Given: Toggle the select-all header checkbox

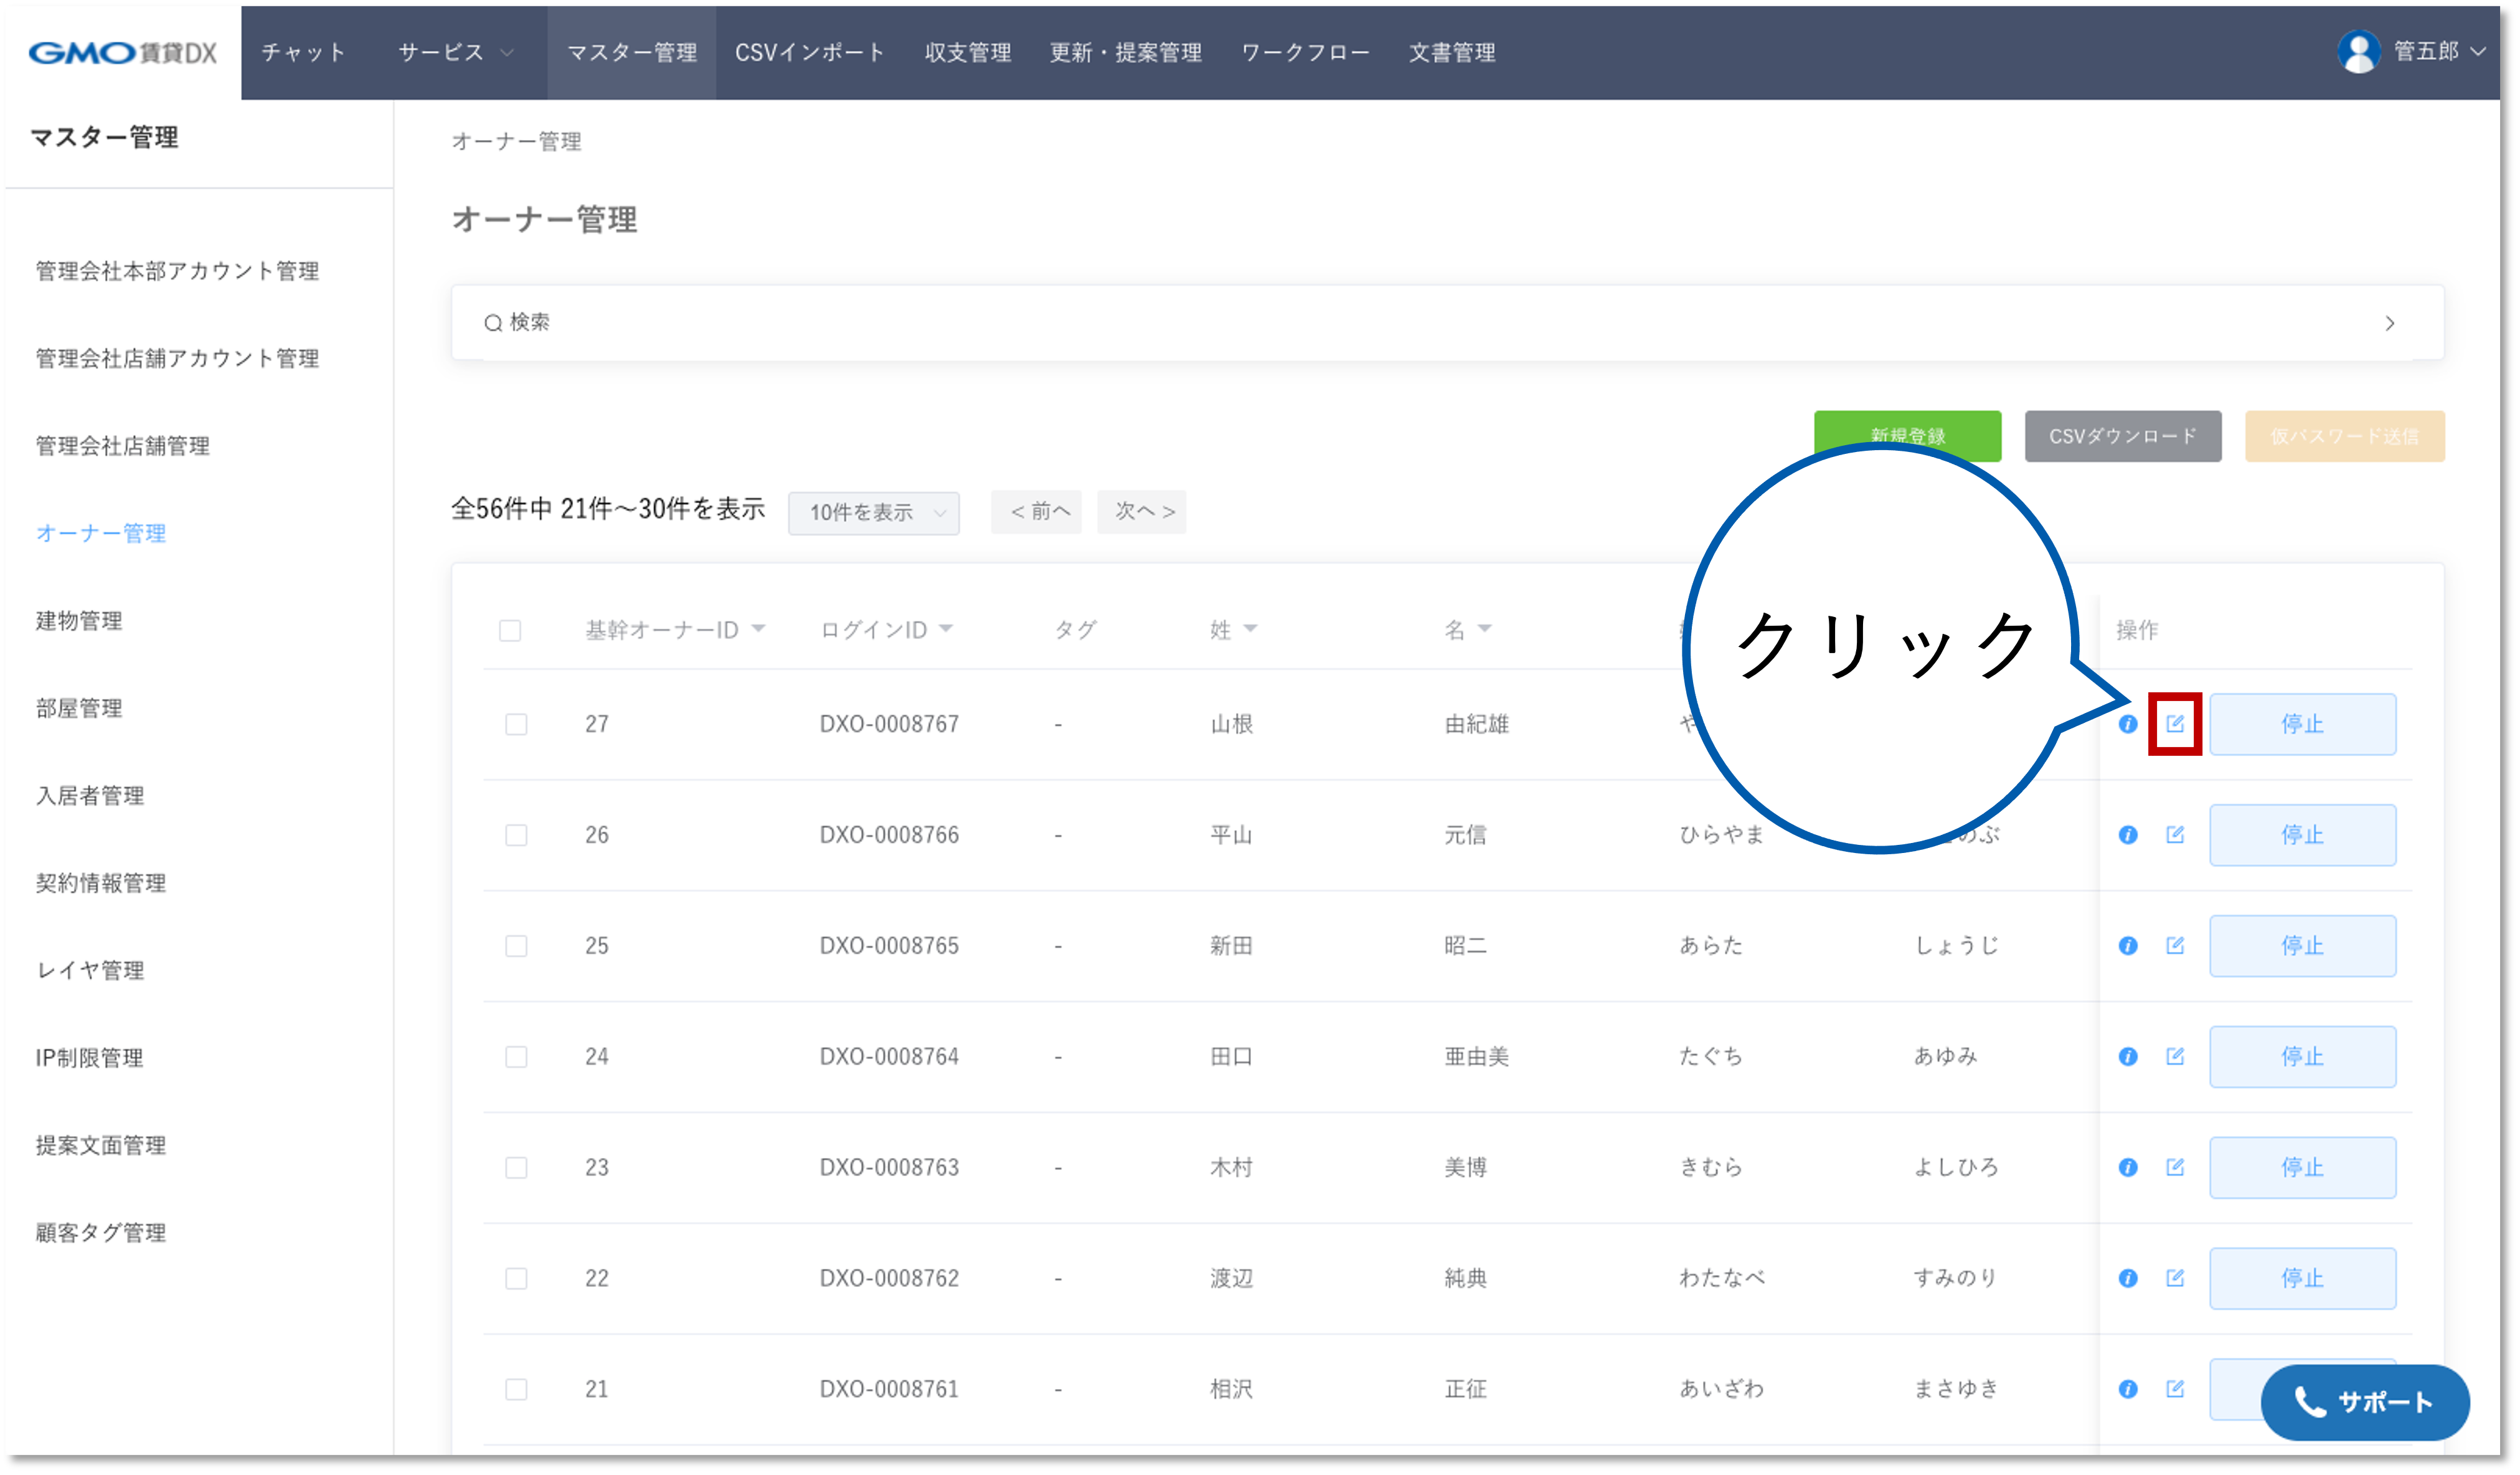Looking at the screenshot, I should pyautogui.click(x=510, y=630).
